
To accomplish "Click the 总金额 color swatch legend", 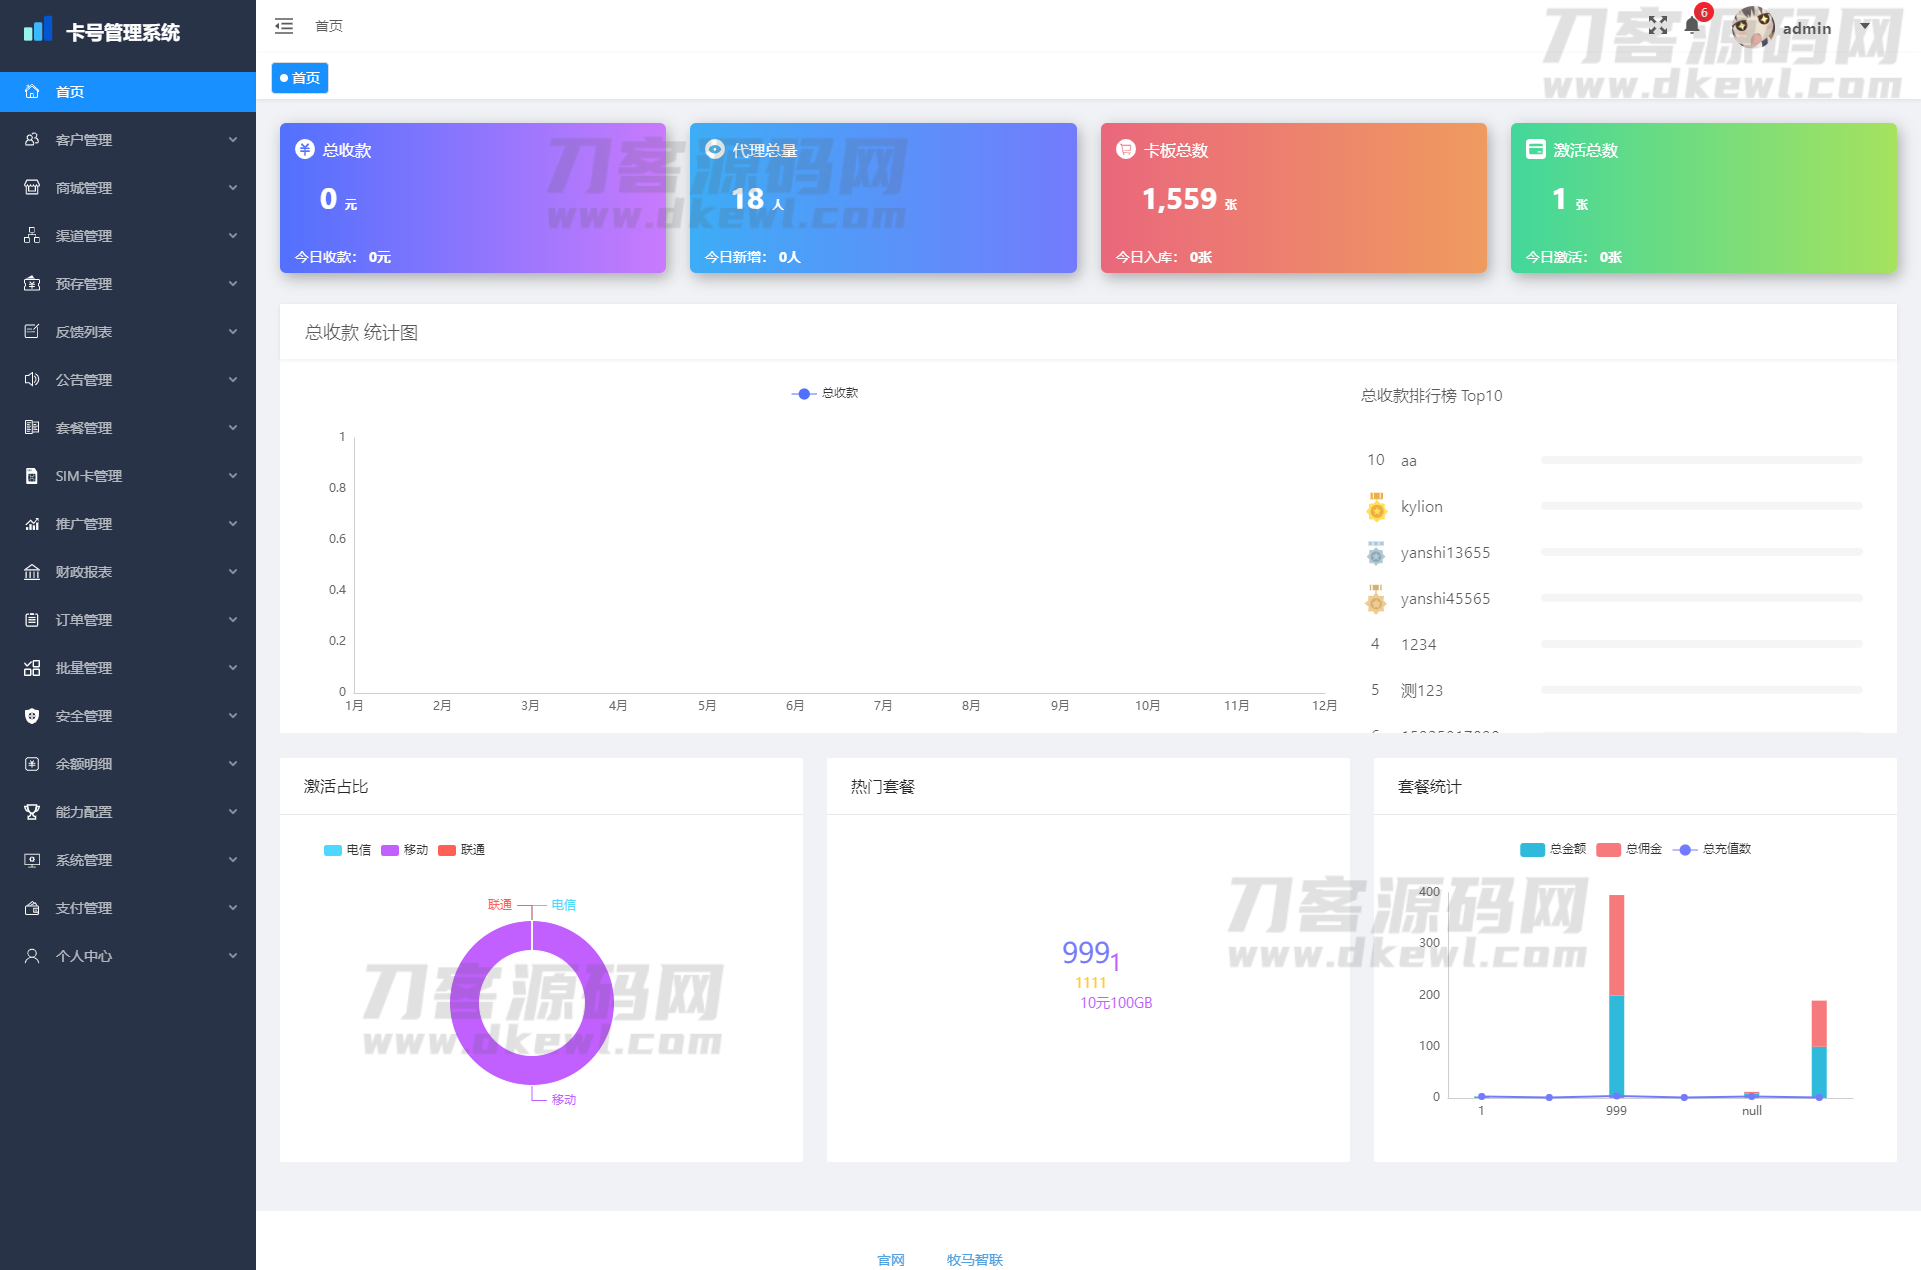I will [1532, 849].
